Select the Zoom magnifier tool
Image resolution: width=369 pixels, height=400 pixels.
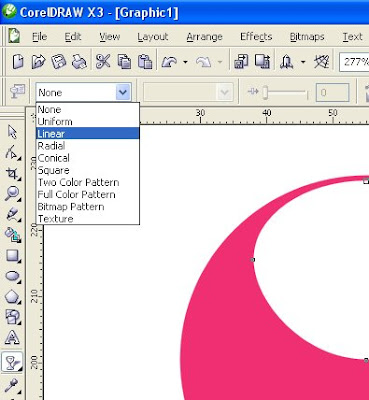click(x=12, y=194)
